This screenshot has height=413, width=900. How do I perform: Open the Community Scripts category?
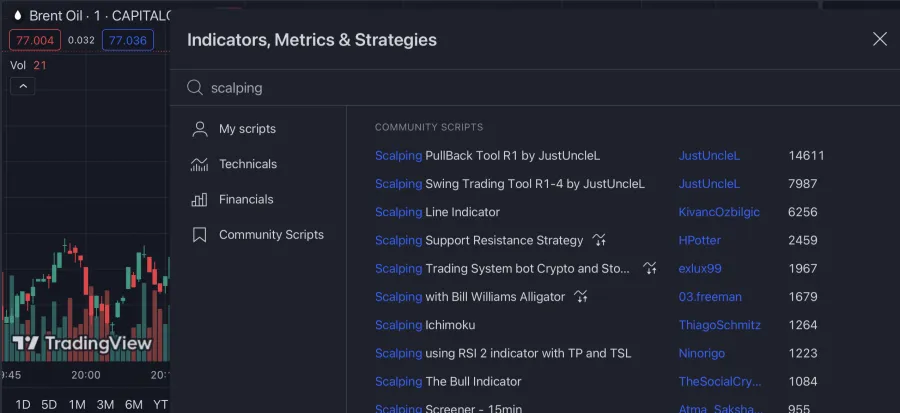[x=271, y=235]
